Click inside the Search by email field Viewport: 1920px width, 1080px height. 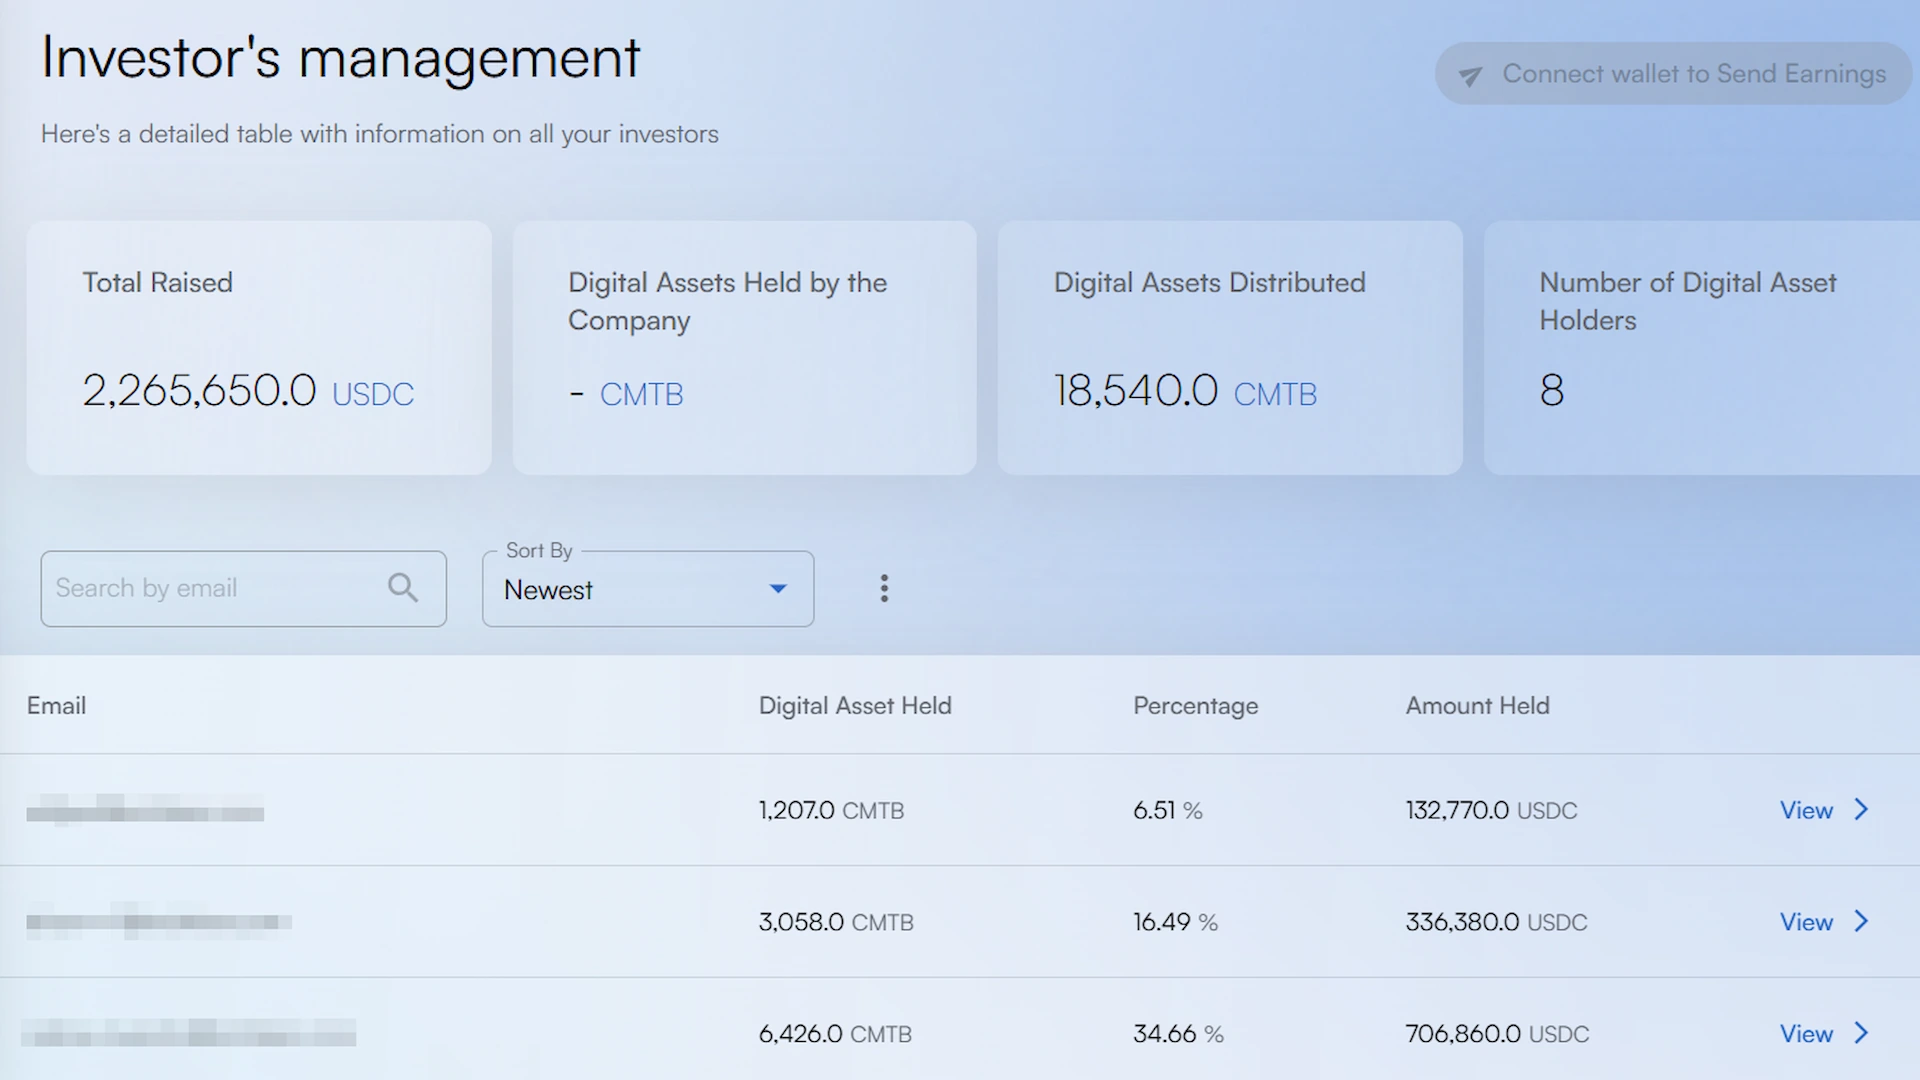tap(200, 588)
